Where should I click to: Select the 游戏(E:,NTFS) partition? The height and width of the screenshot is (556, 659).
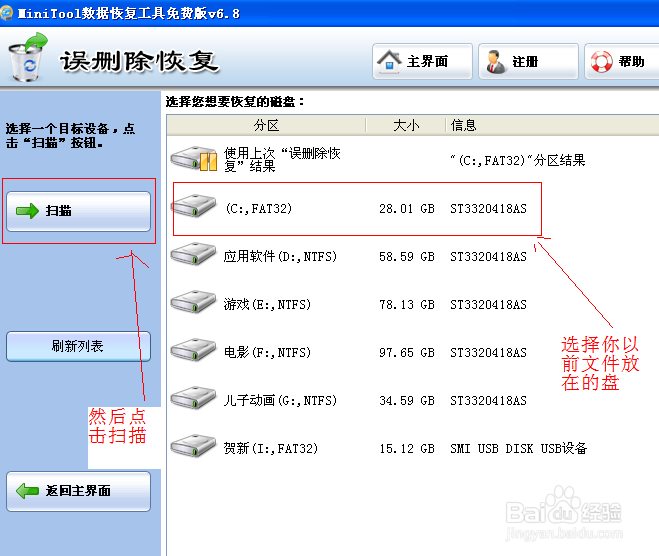point(267,304)
